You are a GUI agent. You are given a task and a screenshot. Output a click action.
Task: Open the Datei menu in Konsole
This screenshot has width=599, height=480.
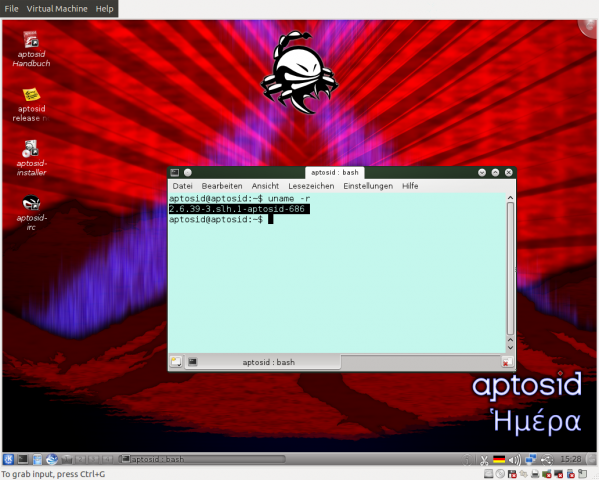coord(182,186)
